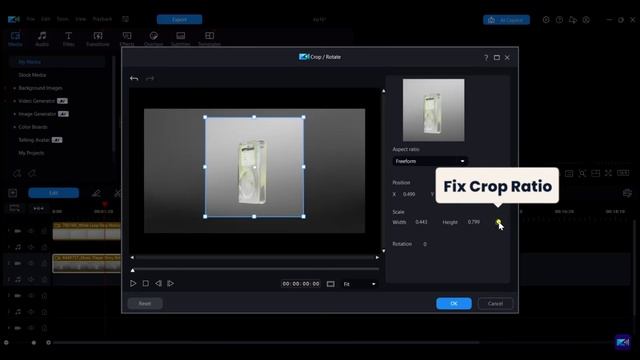Click the Reset button
The height and width of the screenshot is (360, 640).
[x=145, y=303]
